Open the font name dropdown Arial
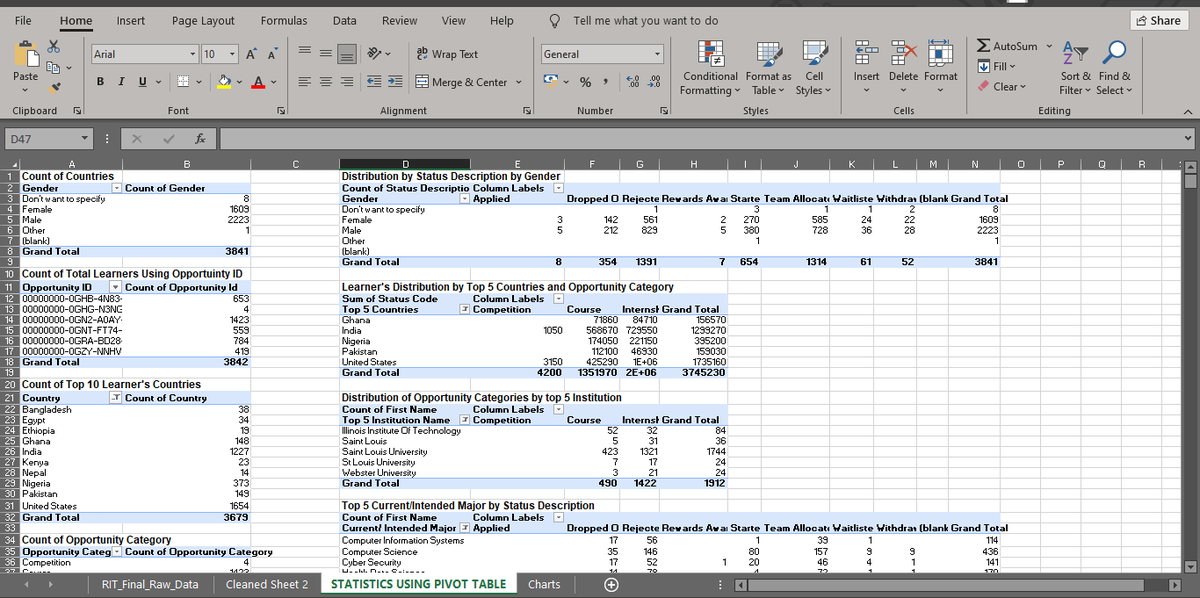Screen dimensions: 1200x598 pyautogui.click(x=192, y=53)
